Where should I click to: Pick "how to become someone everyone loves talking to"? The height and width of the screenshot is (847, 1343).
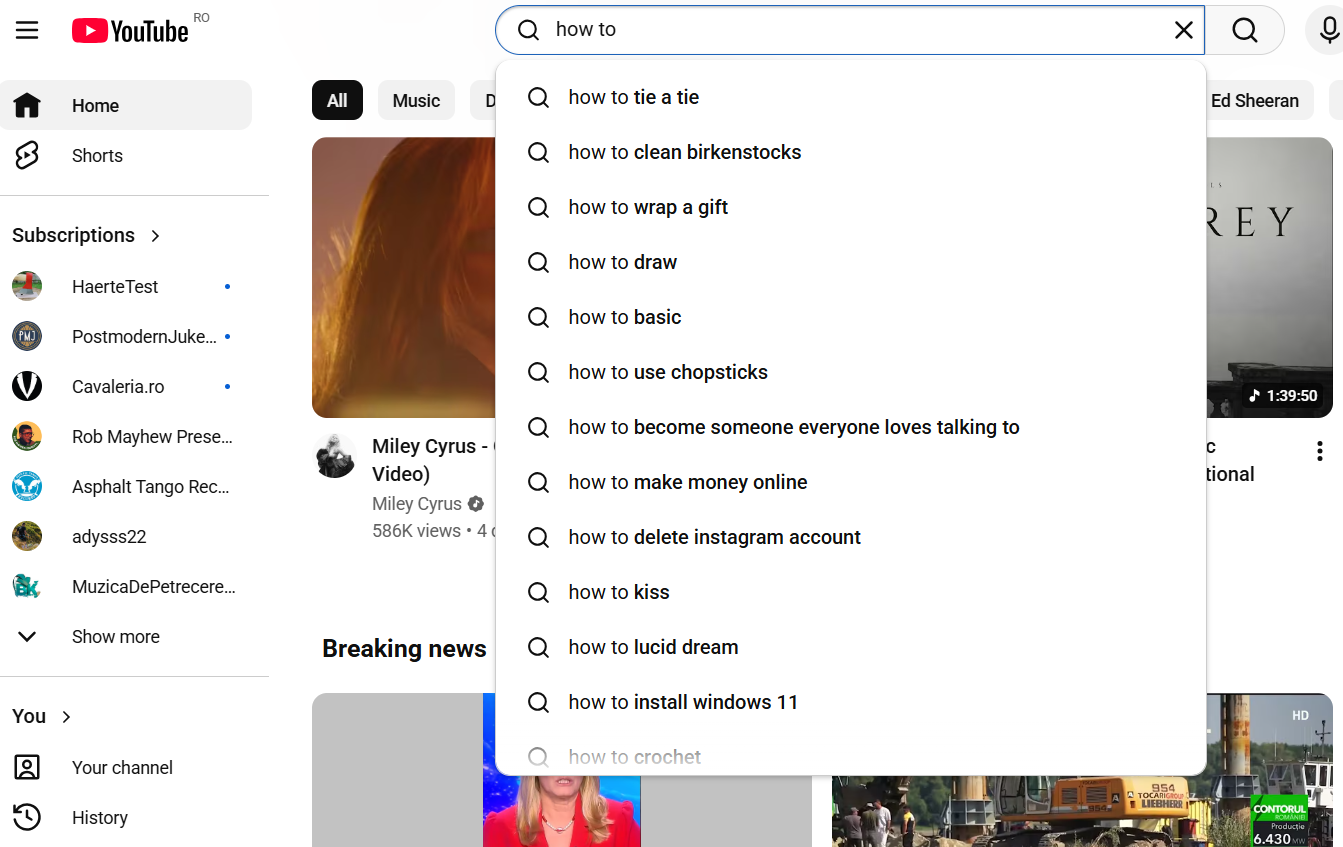[x=850, y=427]
